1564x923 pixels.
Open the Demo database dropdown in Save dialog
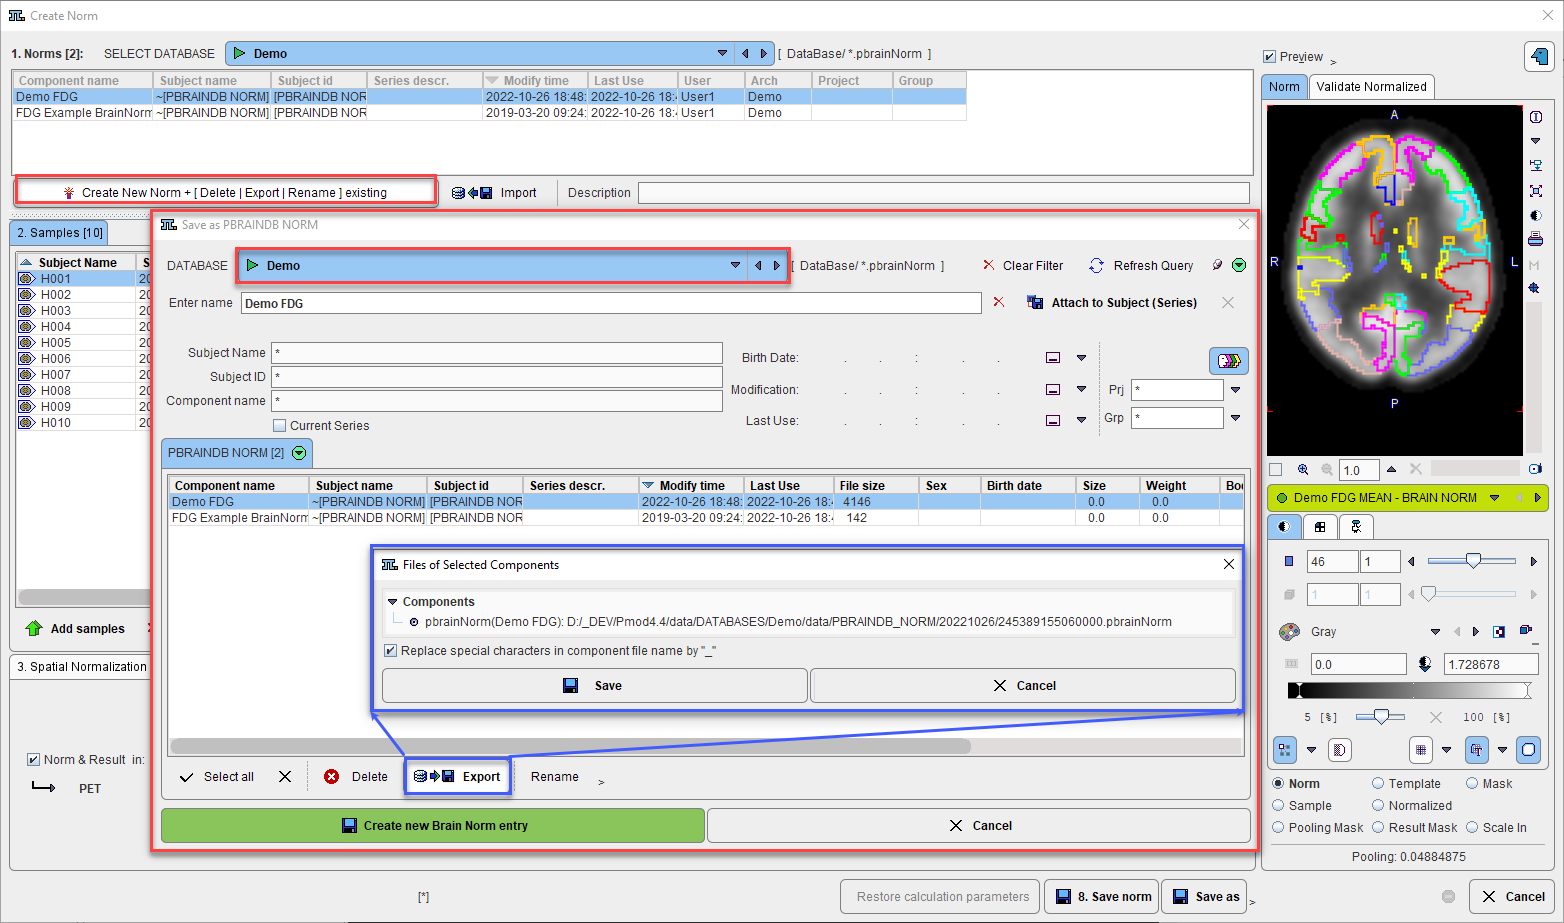pyautogui.click(x=736, y=266)
